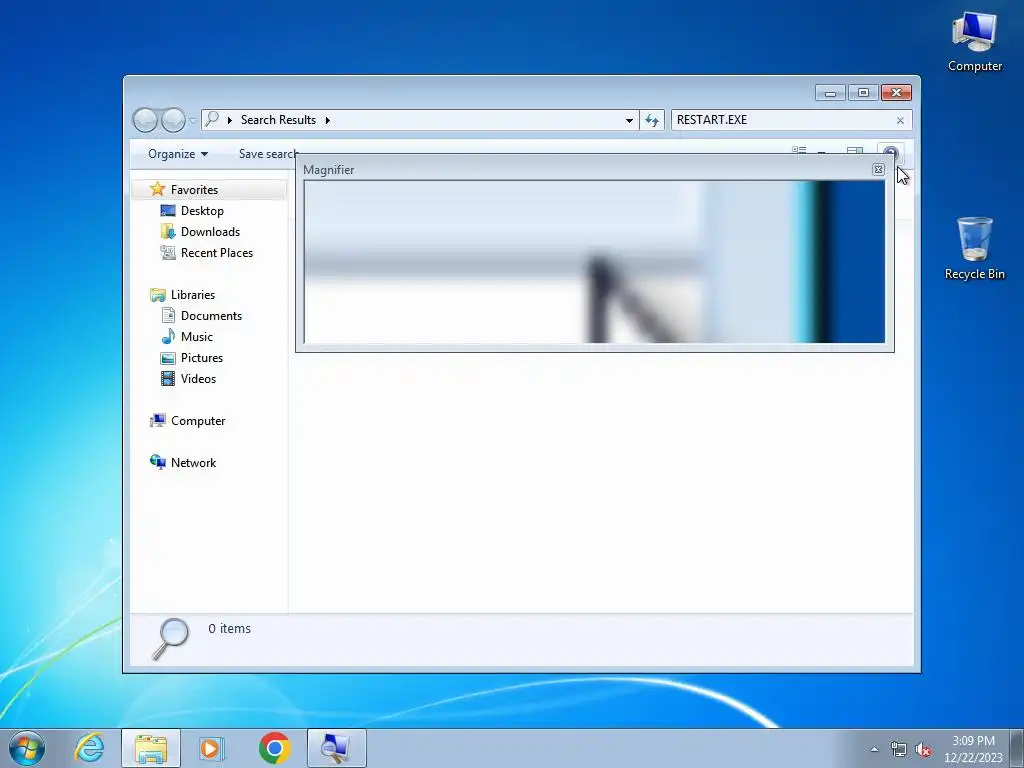Refresh the Search Results address bar
Viewport: 1024px width, 768px height.
point(652,120)
